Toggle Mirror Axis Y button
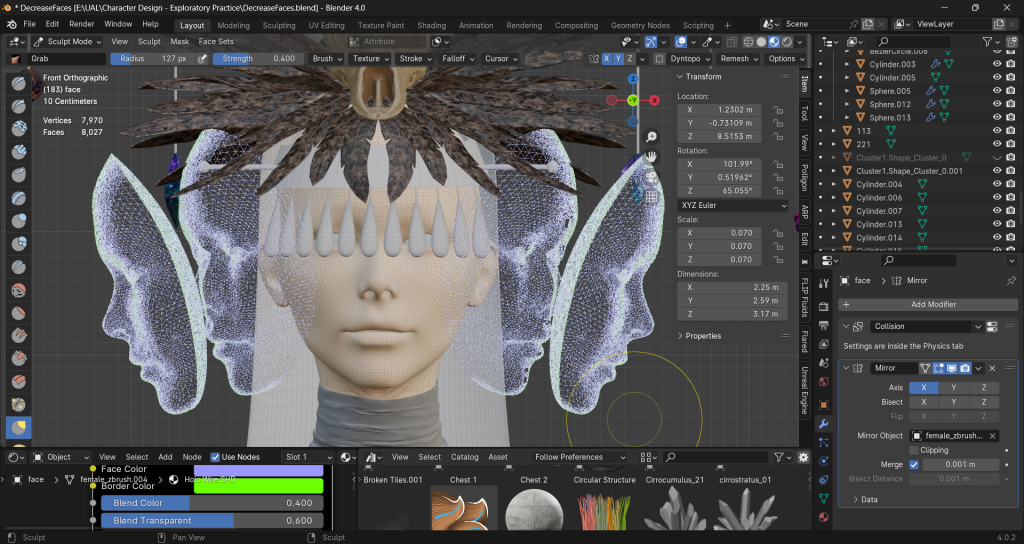1024x544 pixels. pyautogui.click(x=953, y=387)
